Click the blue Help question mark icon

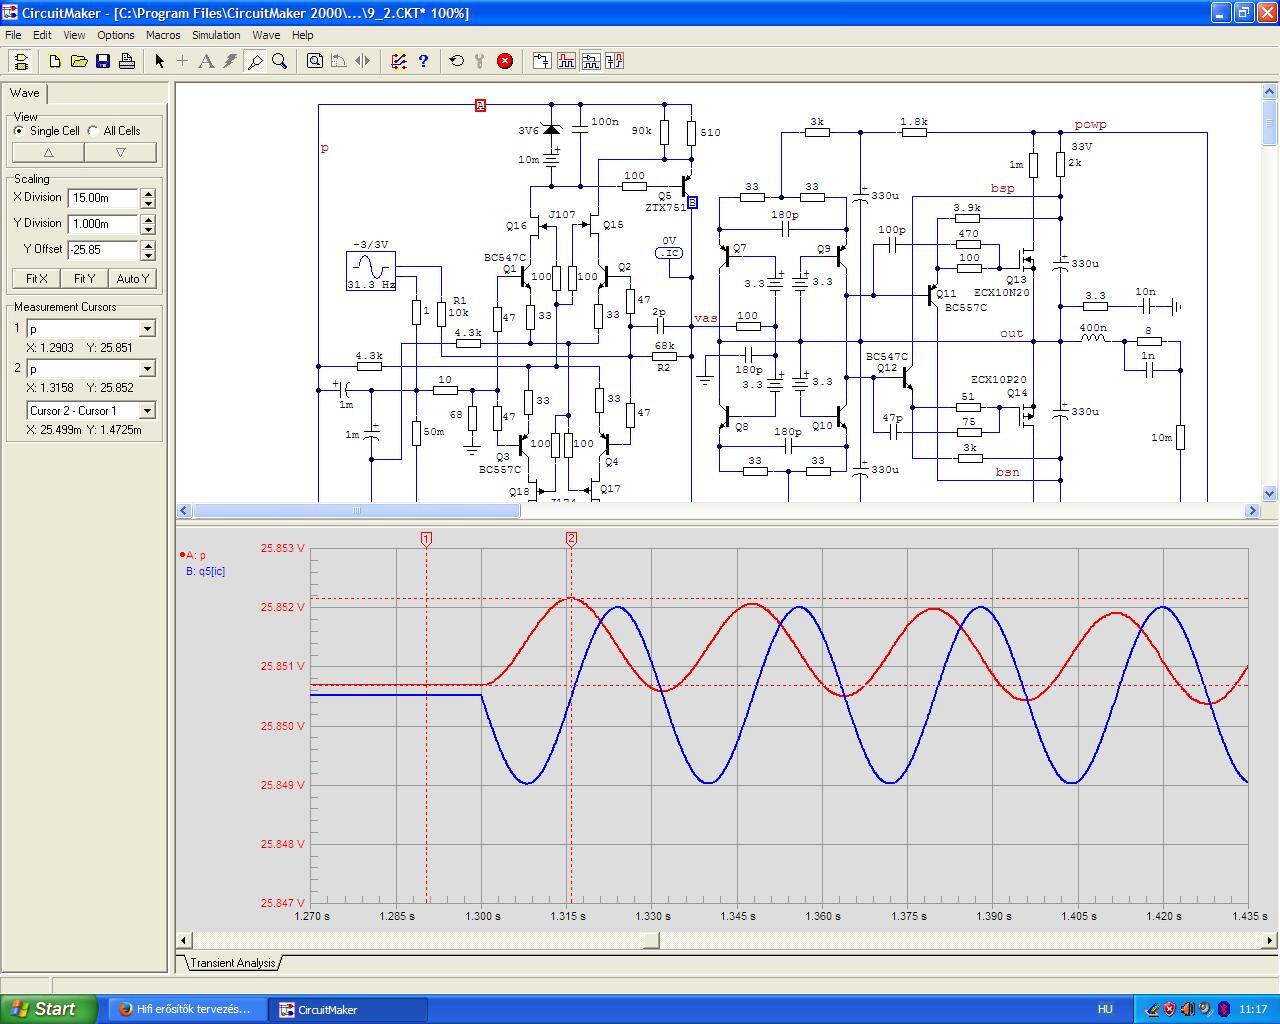(x=423, y=61)
